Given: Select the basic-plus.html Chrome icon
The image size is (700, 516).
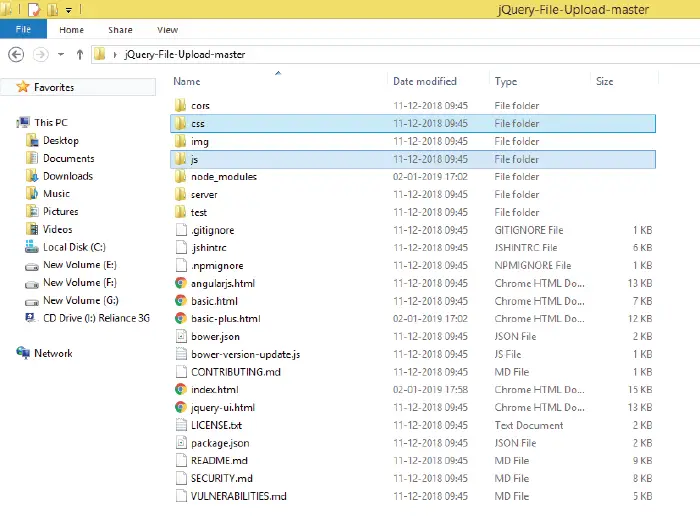Looking at the screenshot, I should pyautogui.click(x=181, y=318).
